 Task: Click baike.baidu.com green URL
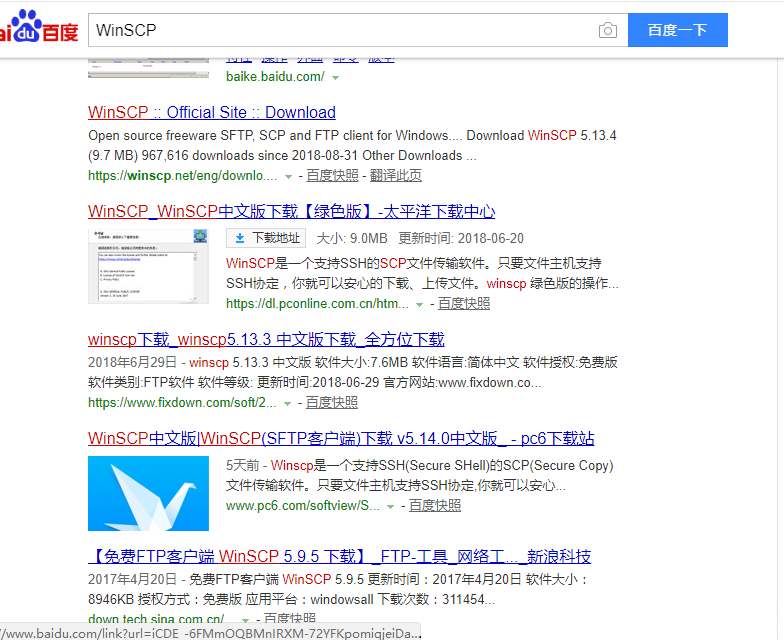[x=275, y=76]
